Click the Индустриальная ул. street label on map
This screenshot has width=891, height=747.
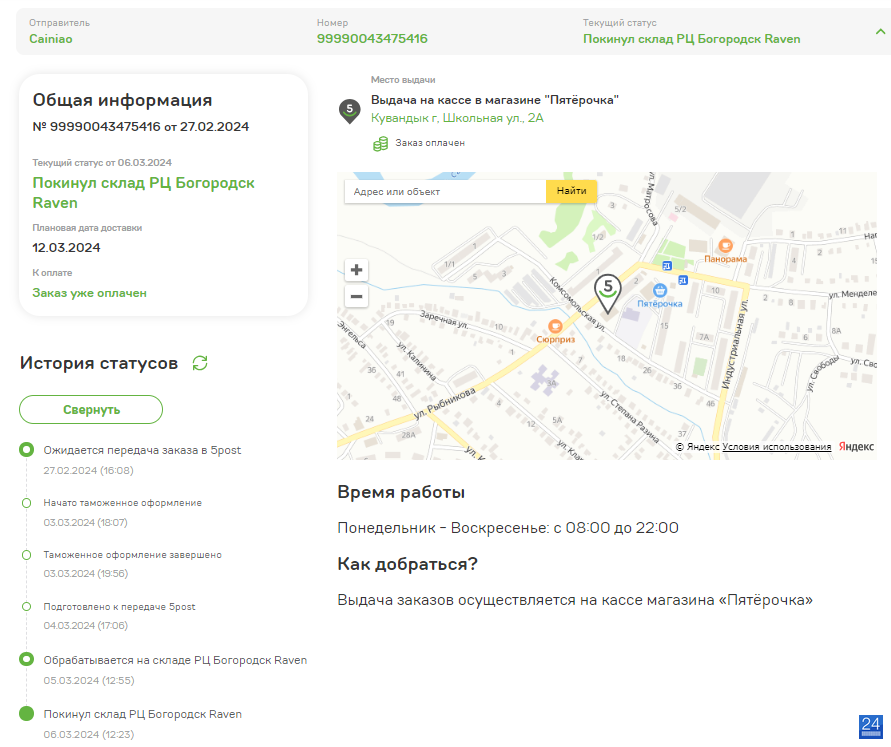click(735, 344)
